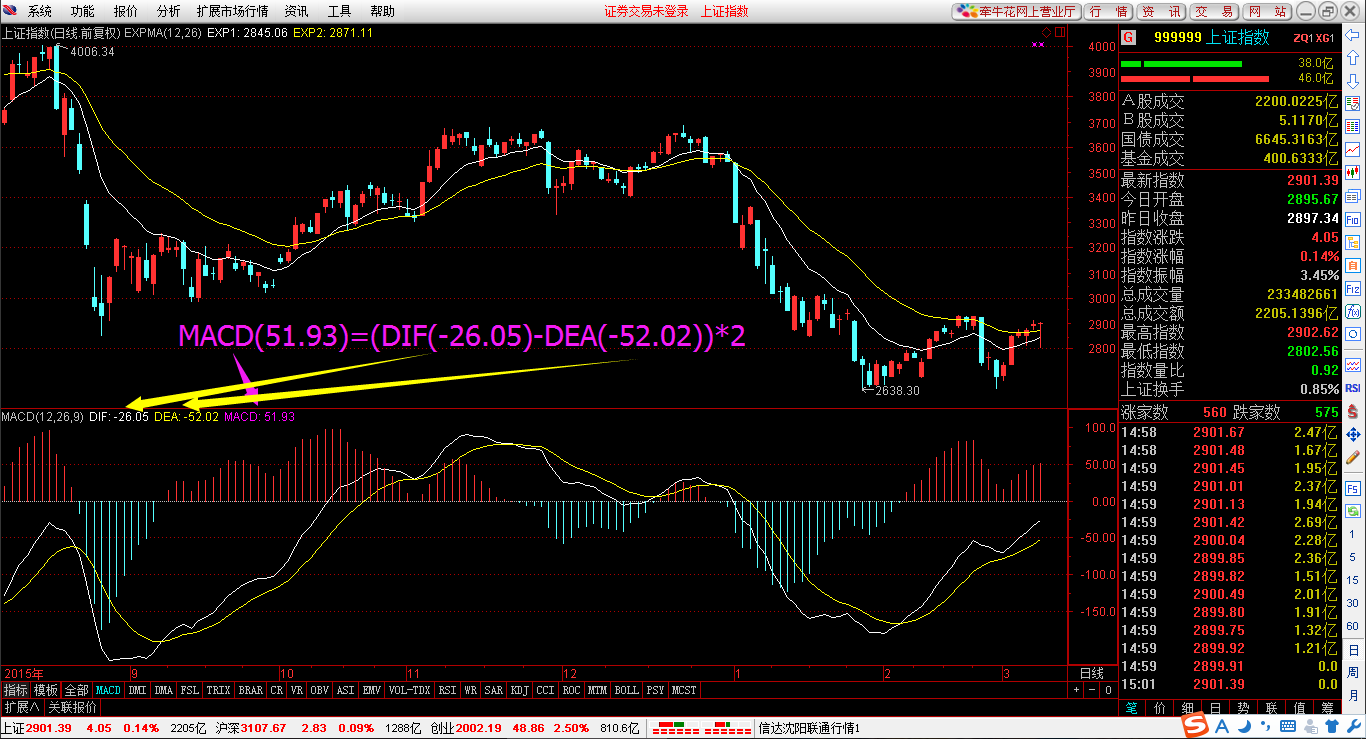Open the 全部 indicator list
The height and width of the screenshot is (739, 1366).
[77, 690]
